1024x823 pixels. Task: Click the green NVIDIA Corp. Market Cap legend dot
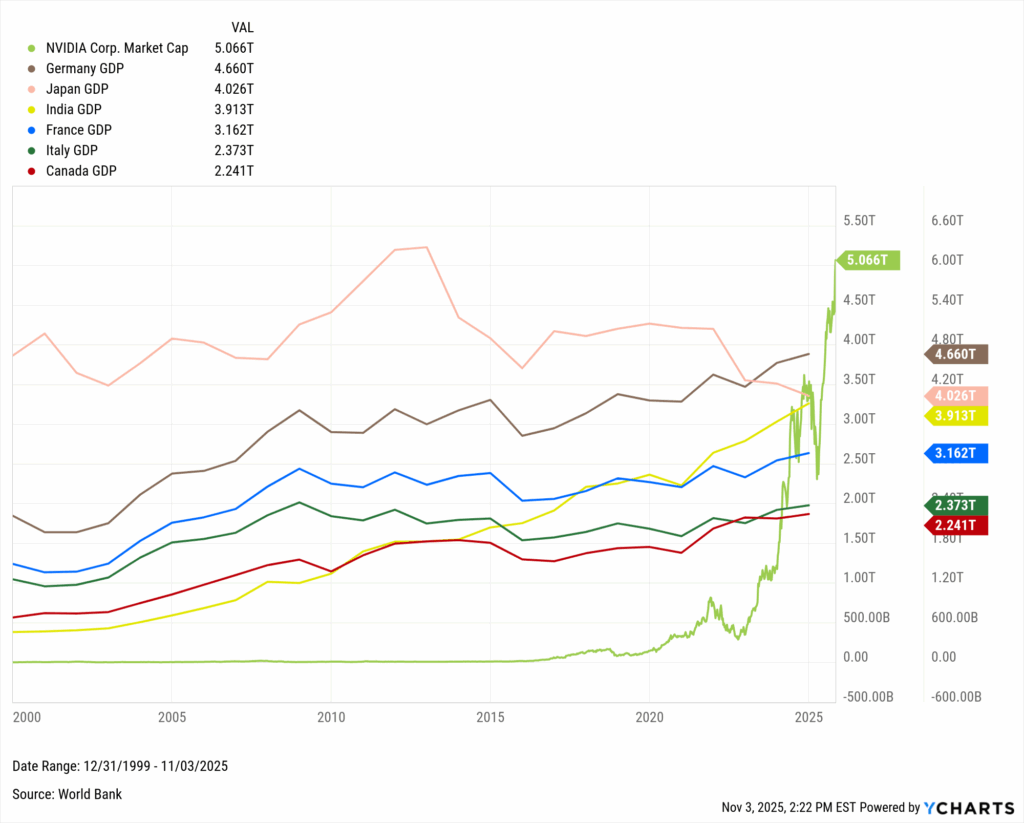tap(31, 47)
